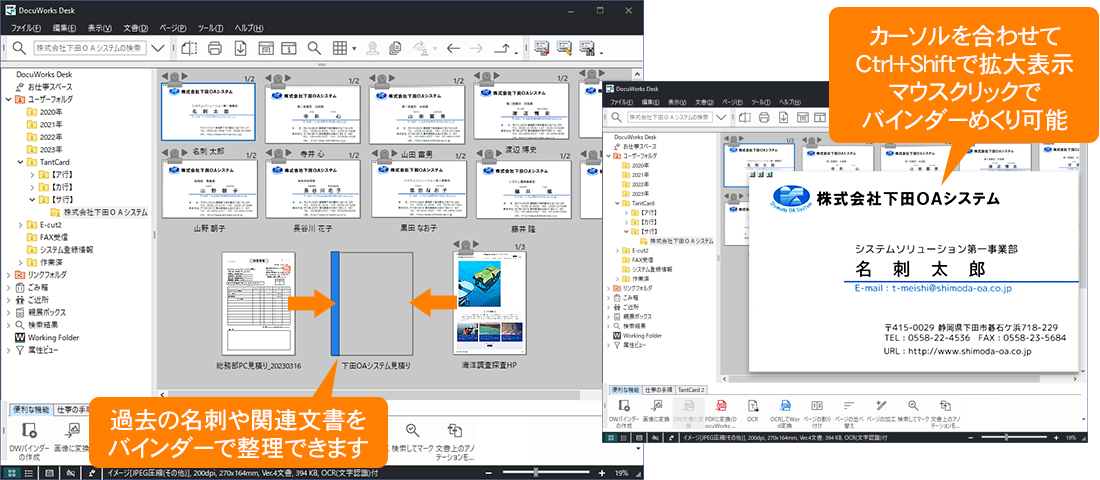Open the 文書(D) menu in left window
Image resolution: width=1100 pixels, height=480 pixels.
(x=135, y=28)
